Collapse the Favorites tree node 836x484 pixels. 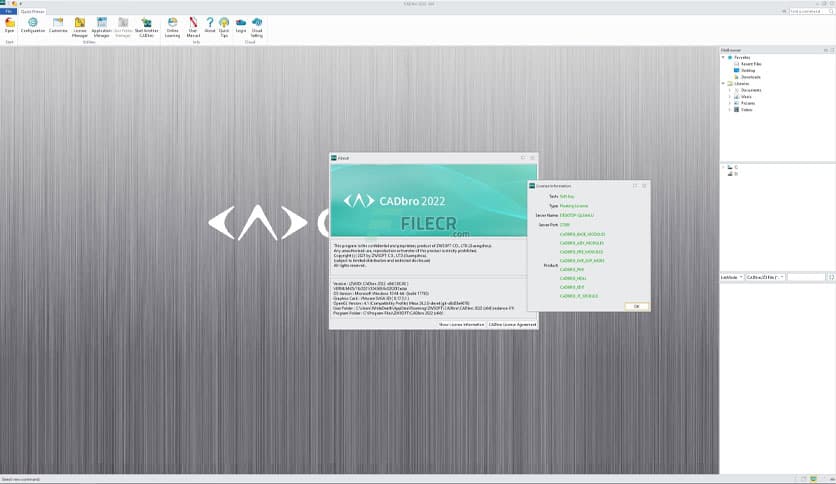pyautogui.click(x=724, y=57)
